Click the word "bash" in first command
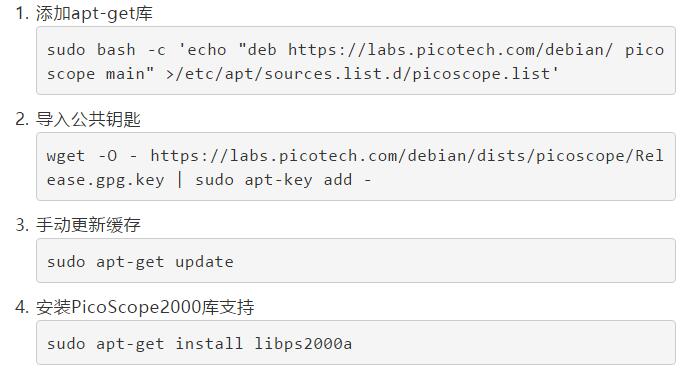 [x=116, y=50]
